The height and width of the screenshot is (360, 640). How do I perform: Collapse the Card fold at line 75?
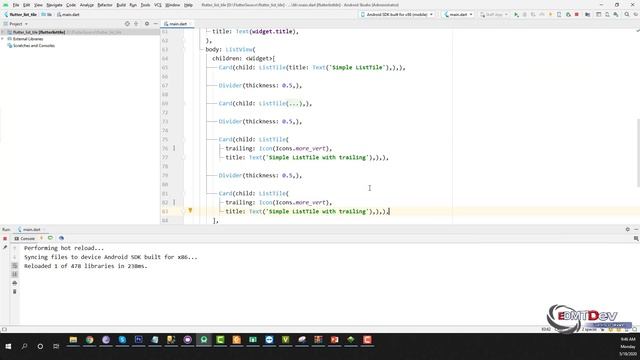click(x=184, y=139)
